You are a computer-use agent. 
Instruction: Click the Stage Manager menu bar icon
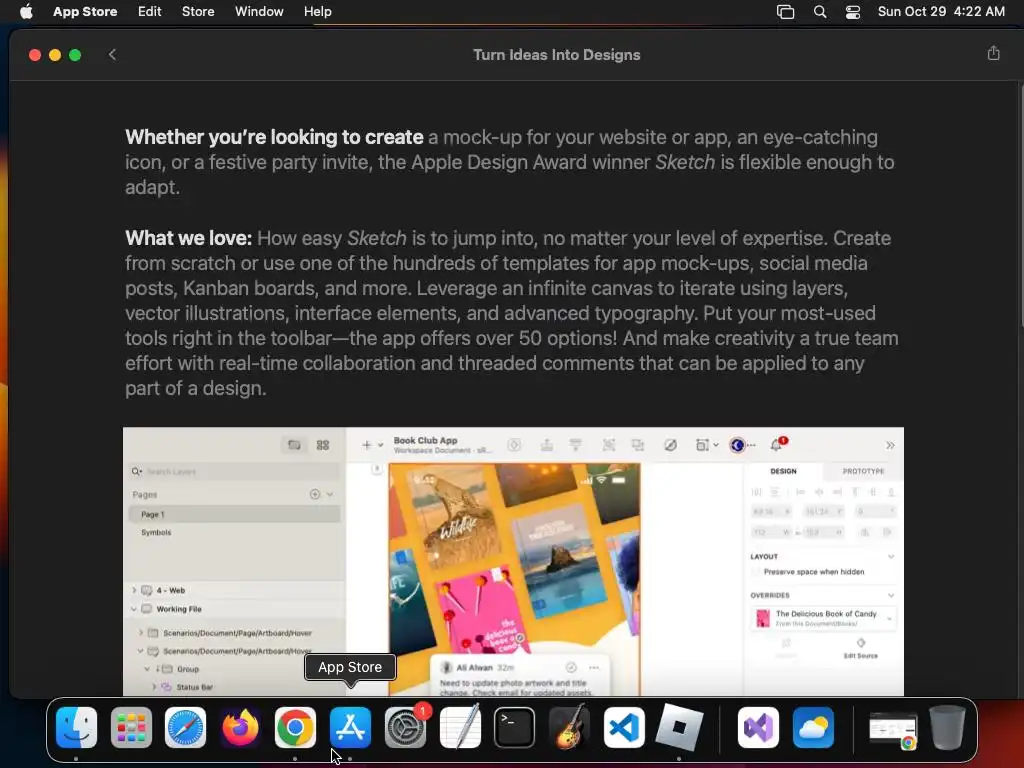(786, 12)
